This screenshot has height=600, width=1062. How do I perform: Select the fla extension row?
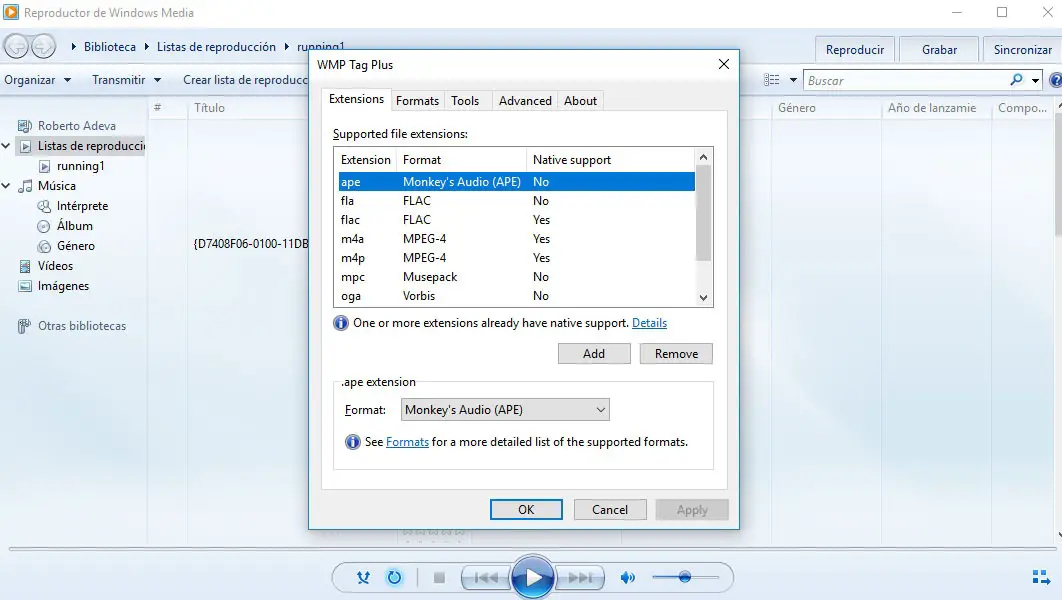[516, 200]
